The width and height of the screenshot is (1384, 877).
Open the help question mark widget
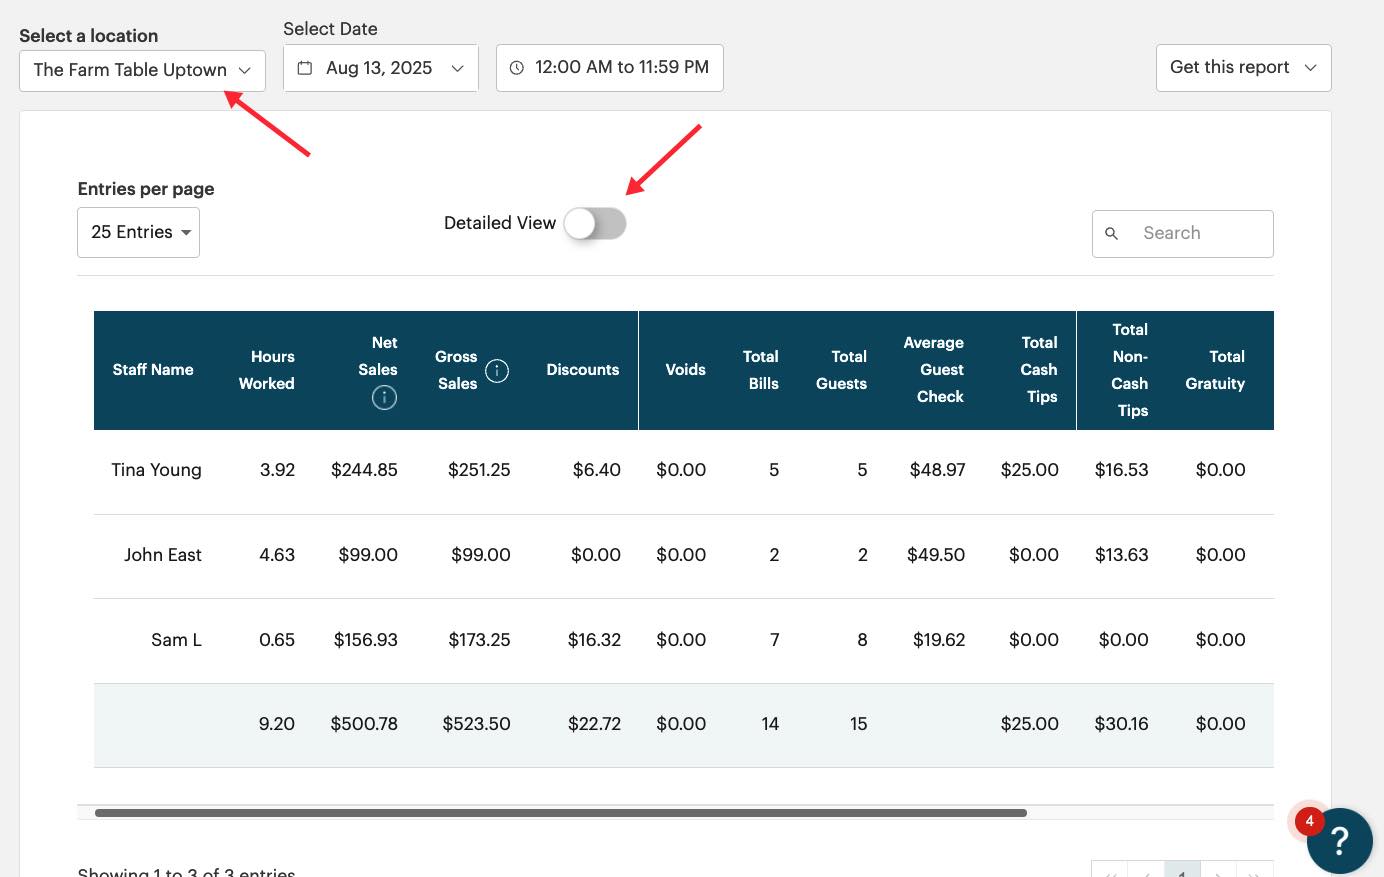pos(1339,841)
